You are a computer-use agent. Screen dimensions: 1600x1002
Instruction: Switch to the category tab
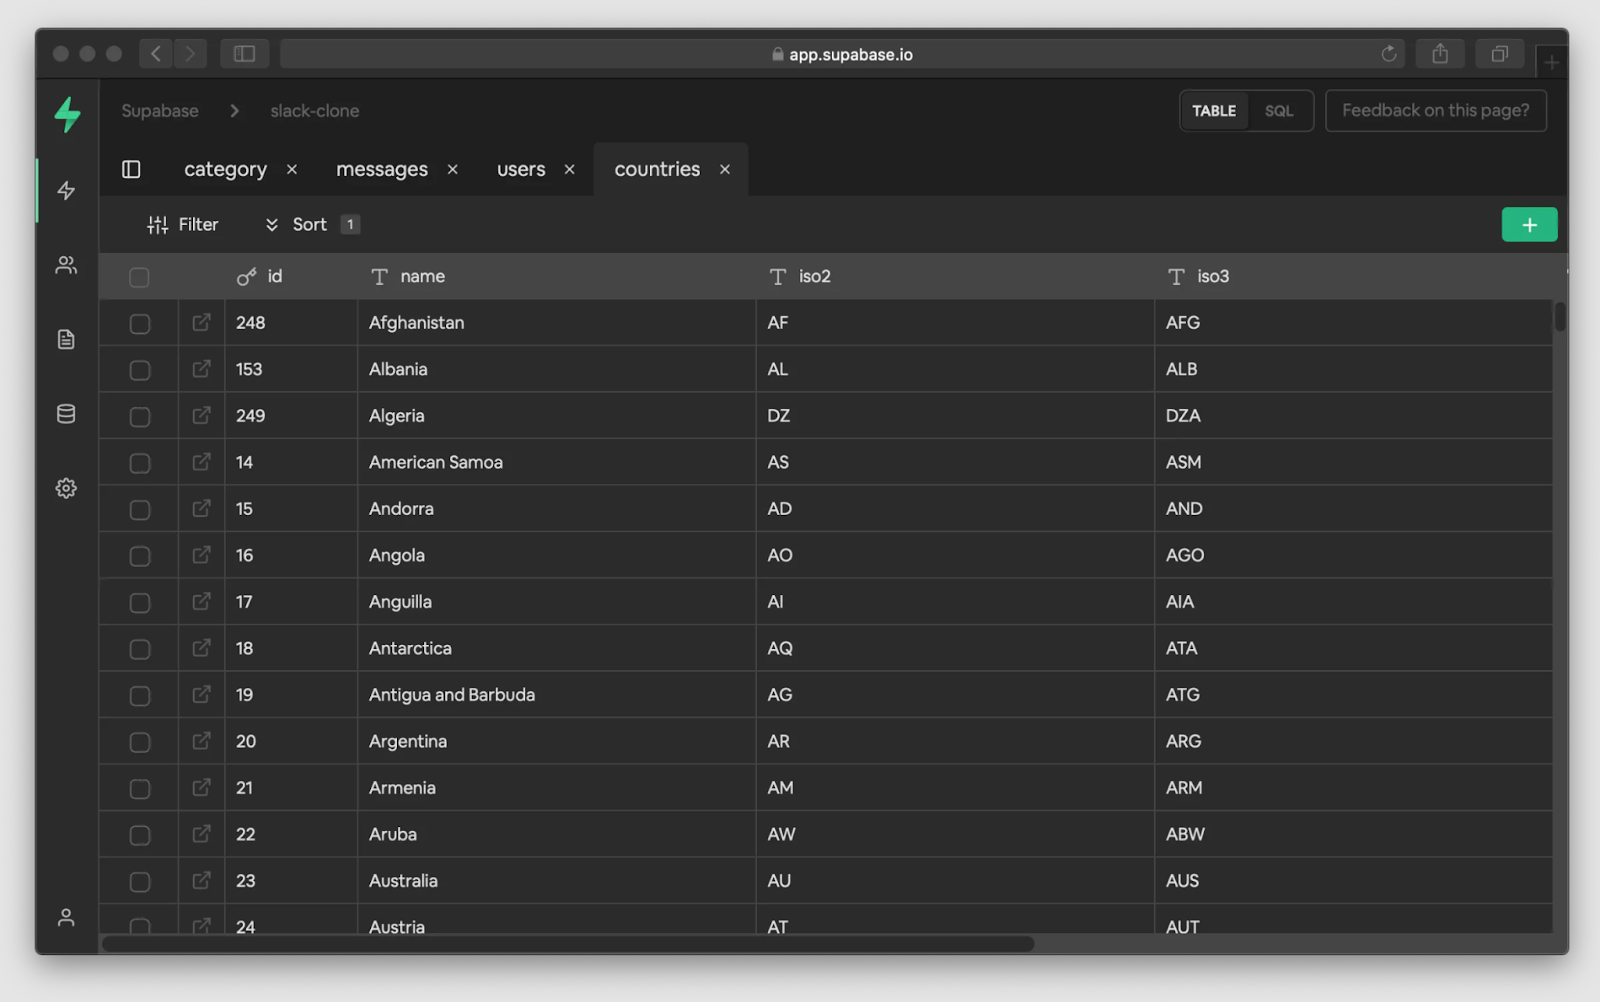[x=225, y=169]
